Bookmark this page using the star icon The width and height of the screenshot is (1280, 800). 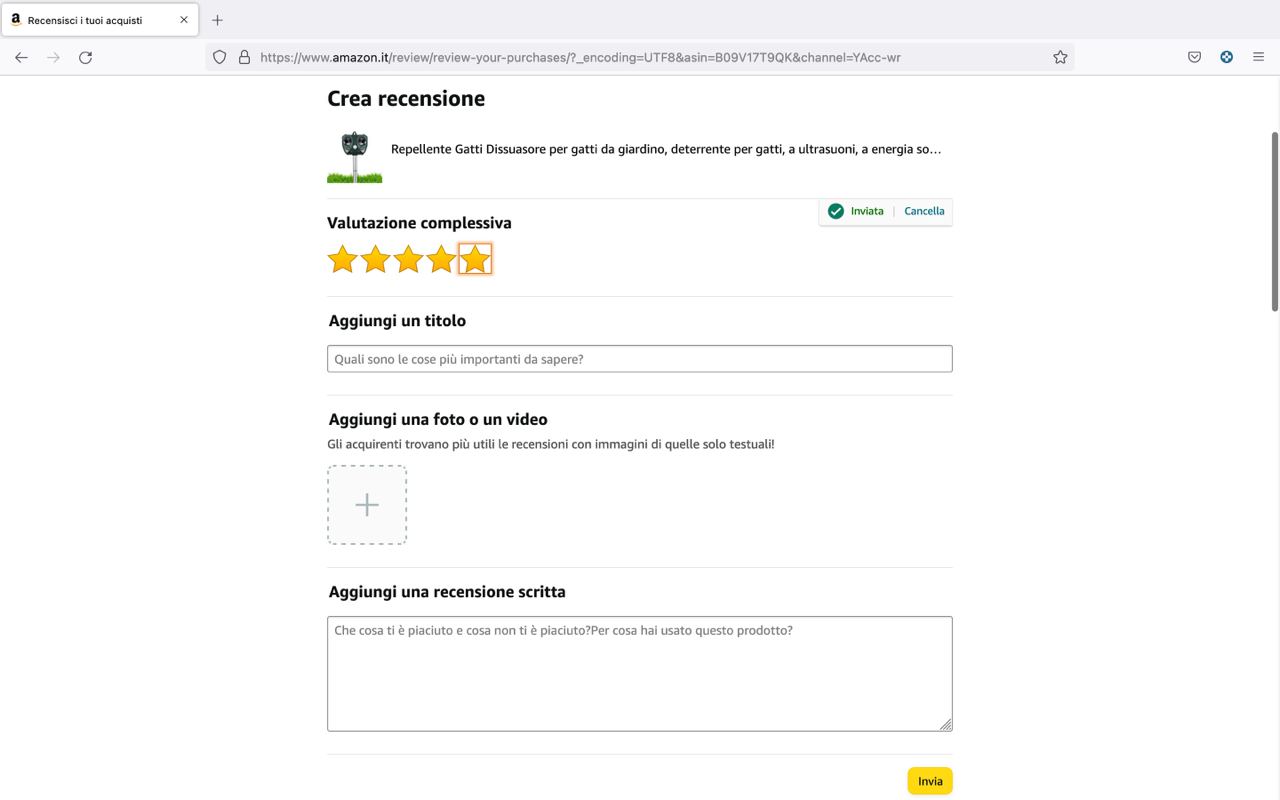[x=1060, y=57]
